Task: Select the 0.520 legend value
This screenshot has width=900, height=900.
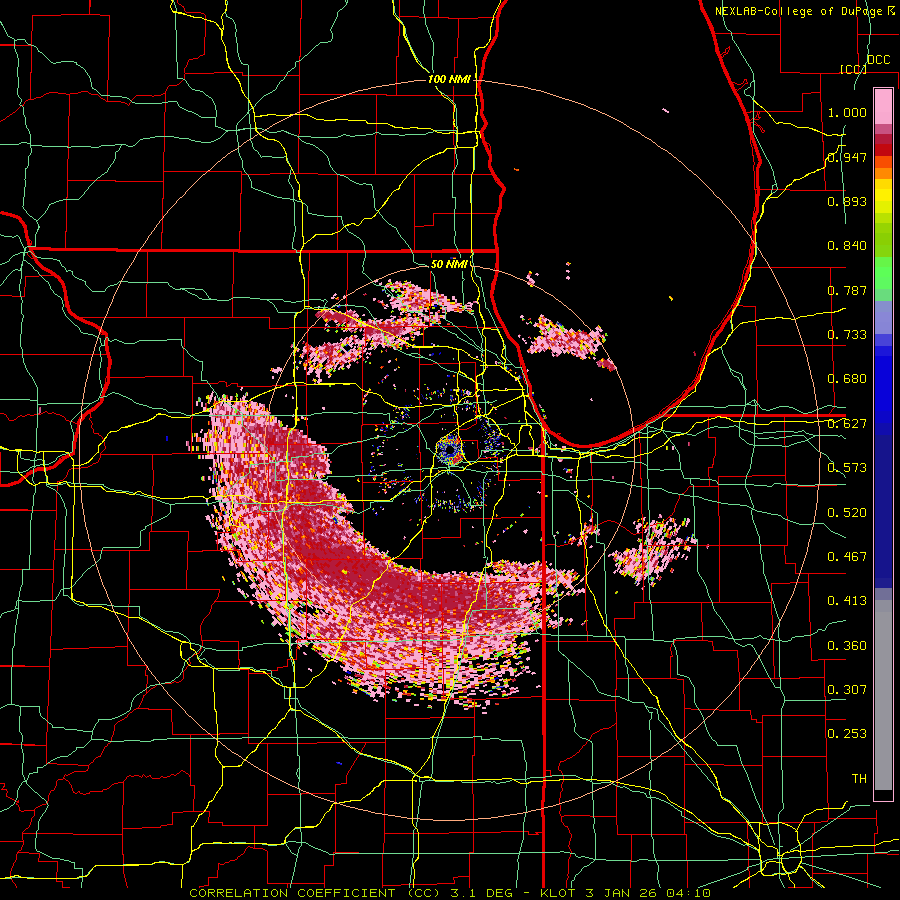Action: click(847, 513)
